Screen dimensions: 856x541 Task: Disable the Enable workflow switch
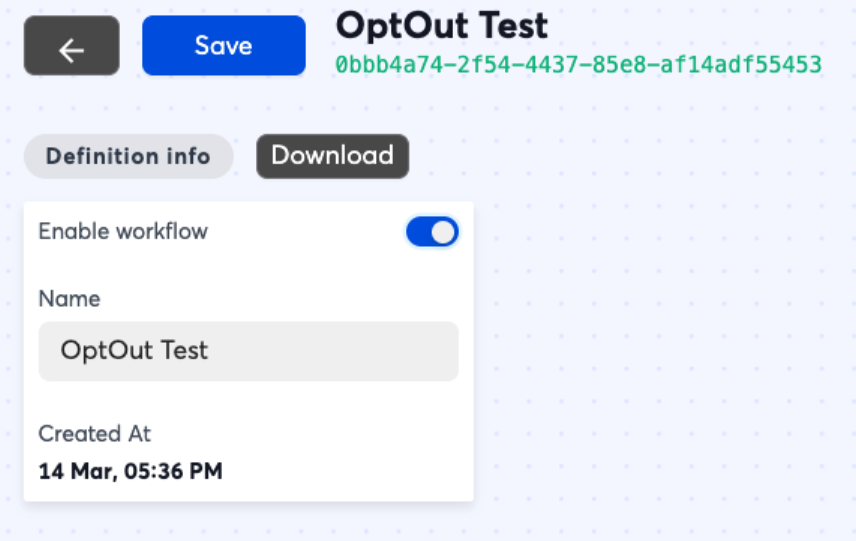pos(432,232)
